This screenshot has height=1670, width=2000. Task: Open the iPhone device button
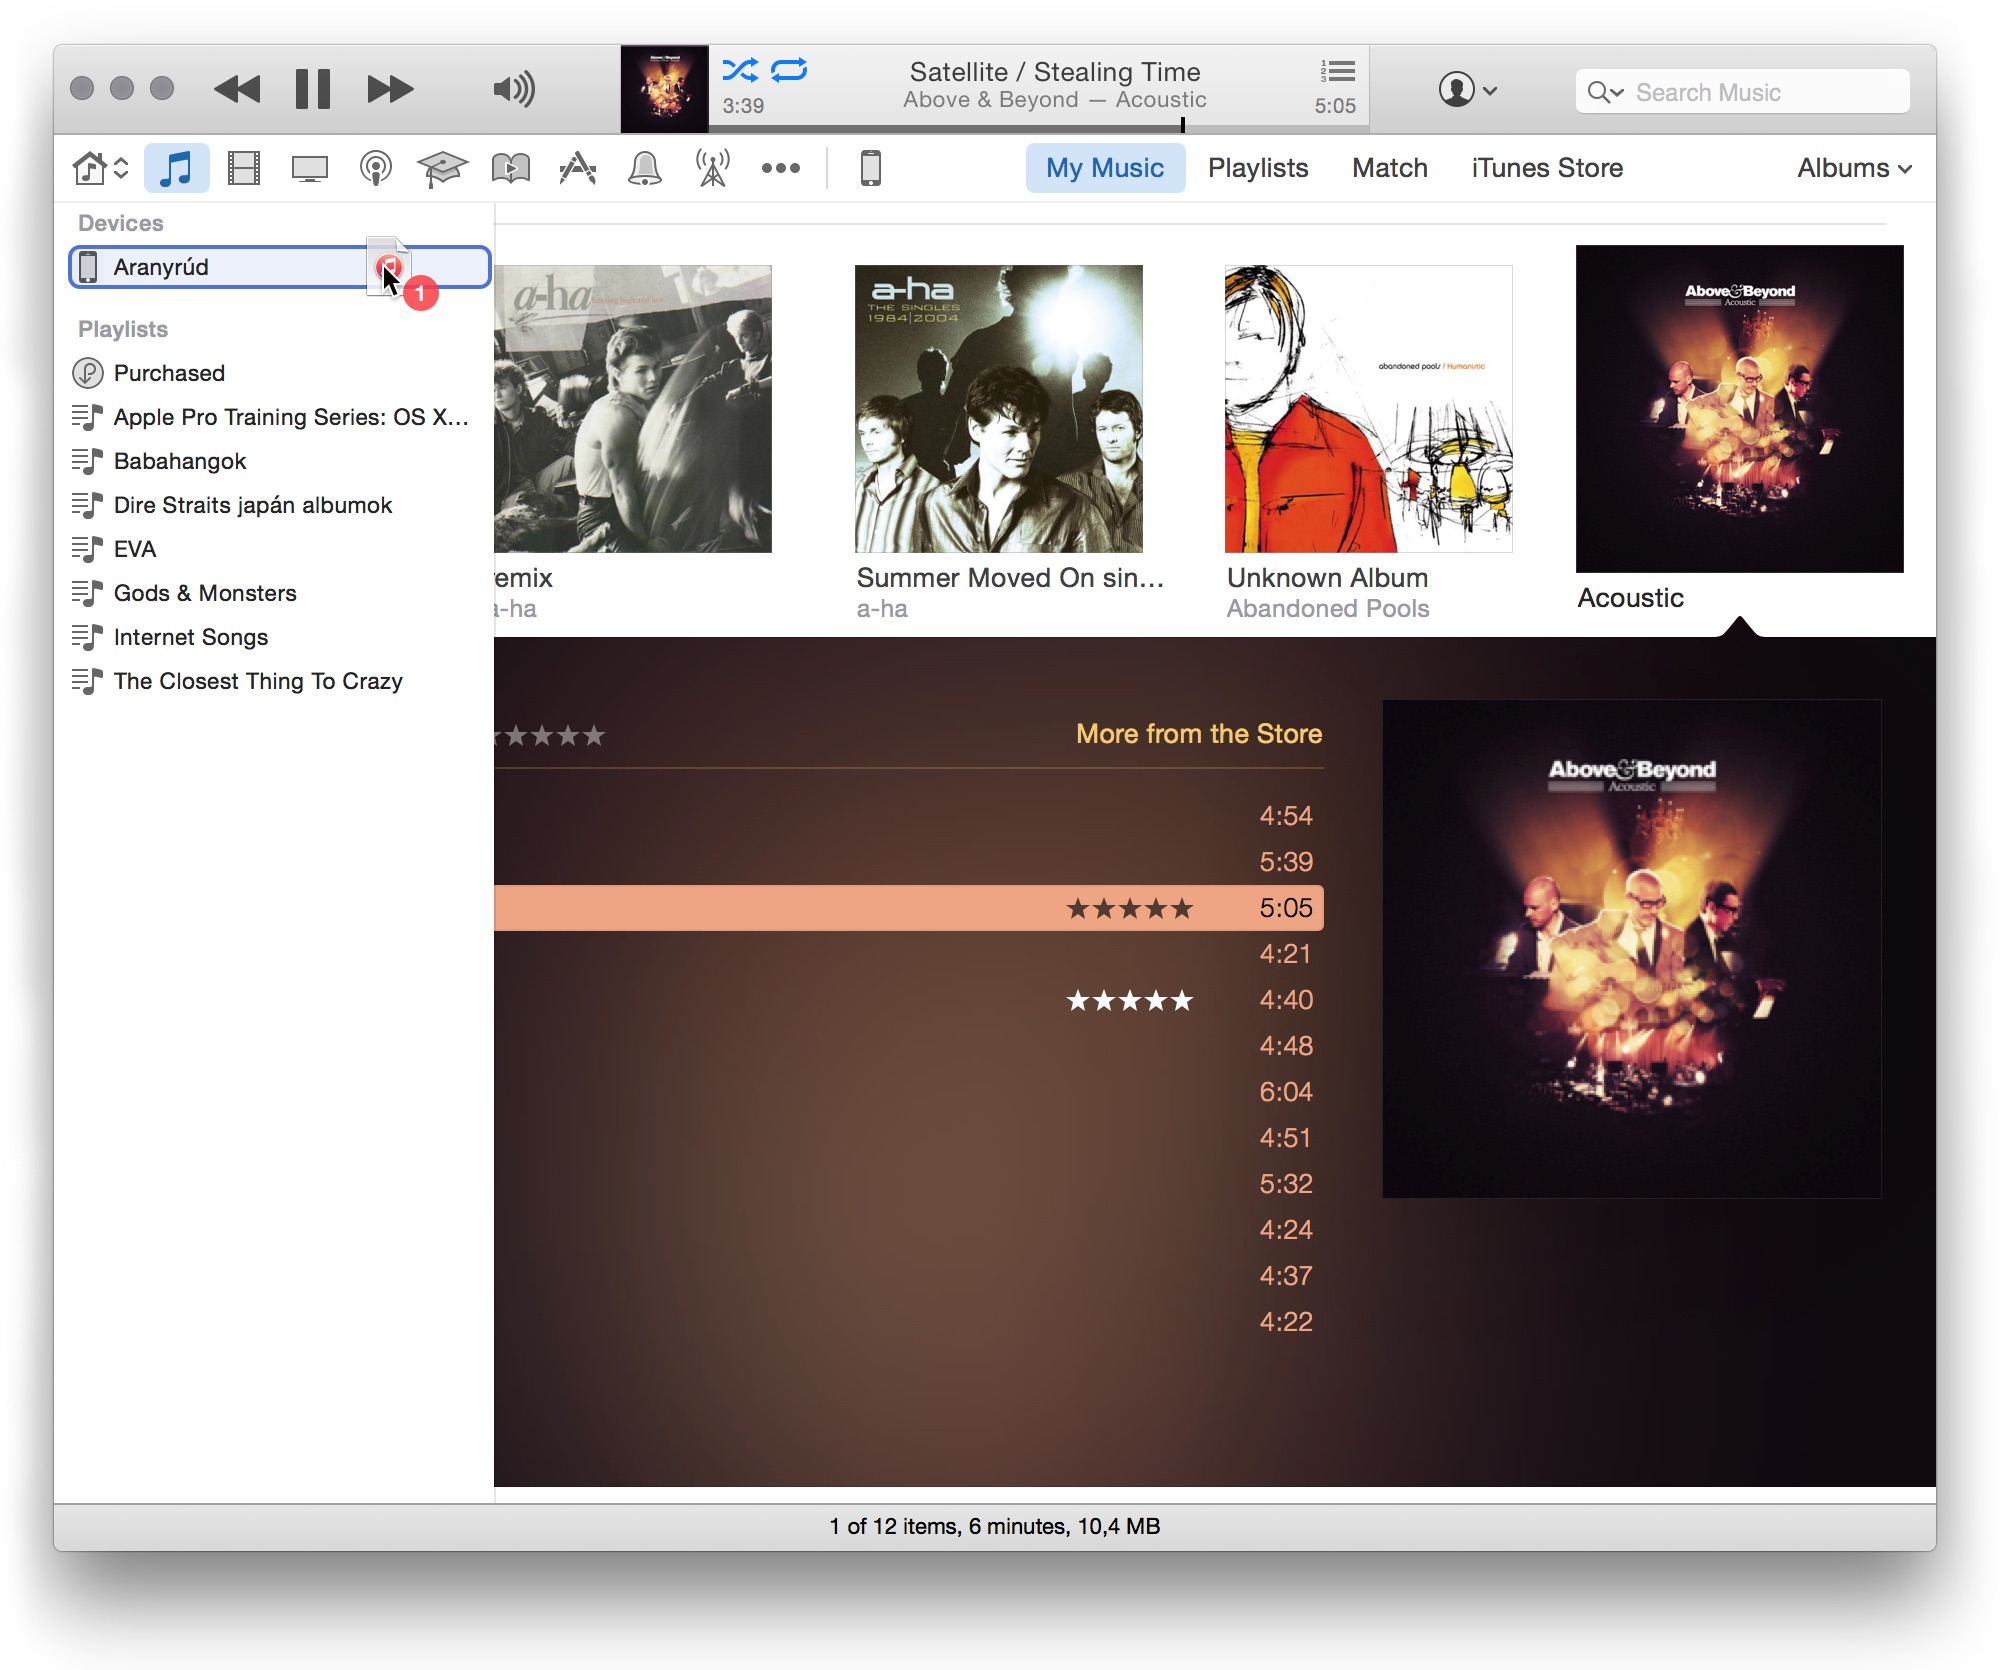pos(871,168)
